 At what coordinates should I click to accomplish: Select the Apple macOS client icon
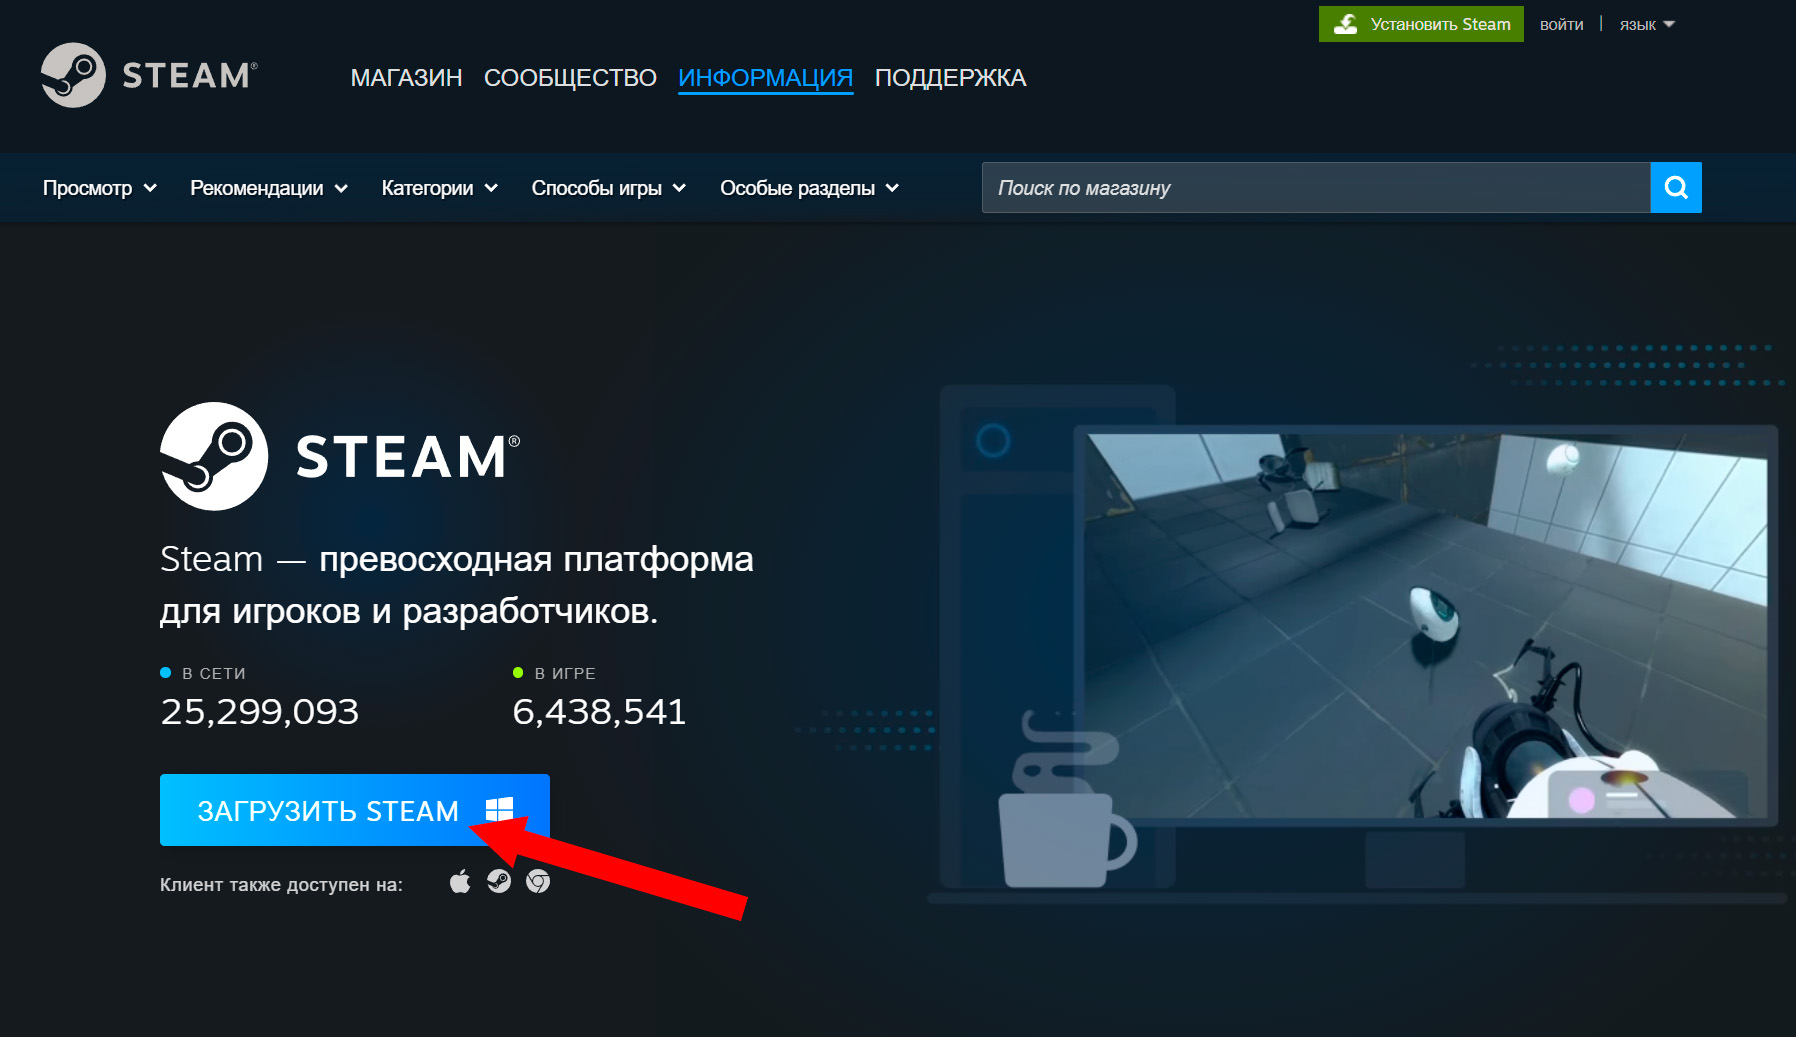(460, 881)
